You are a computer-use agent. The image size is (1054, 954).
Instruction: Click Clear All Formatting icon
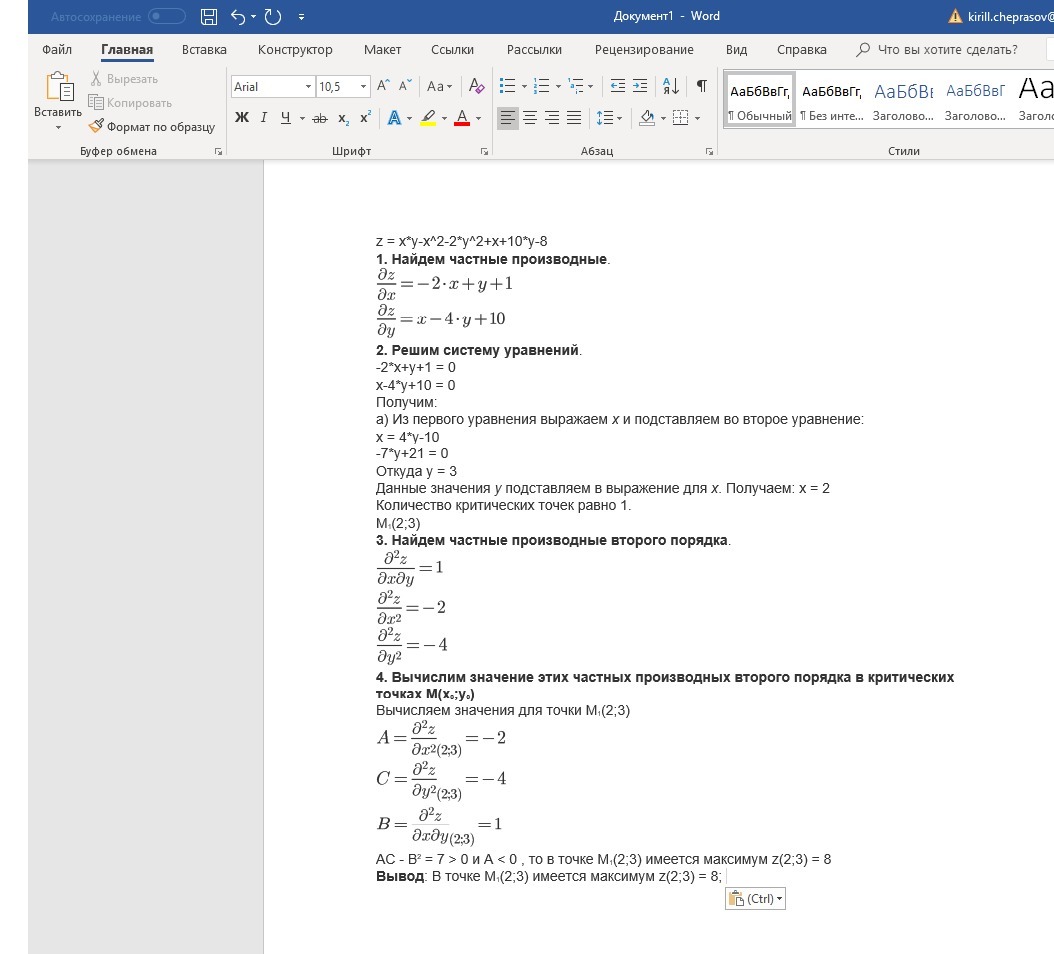476,86
